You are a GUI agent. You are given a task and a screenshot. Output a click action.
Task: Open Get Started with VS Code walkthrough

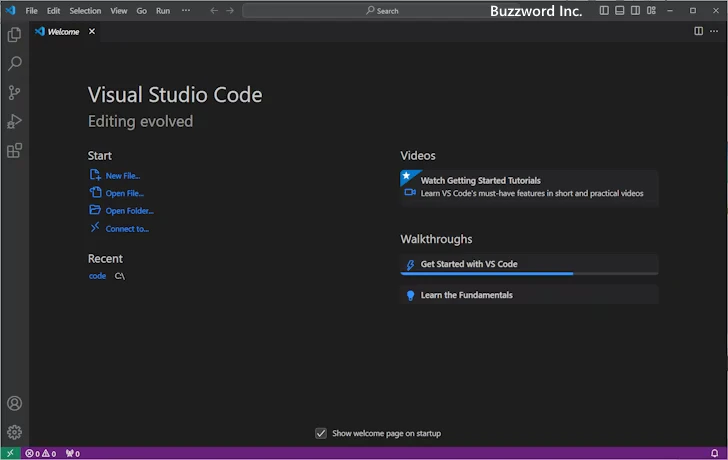529,264
